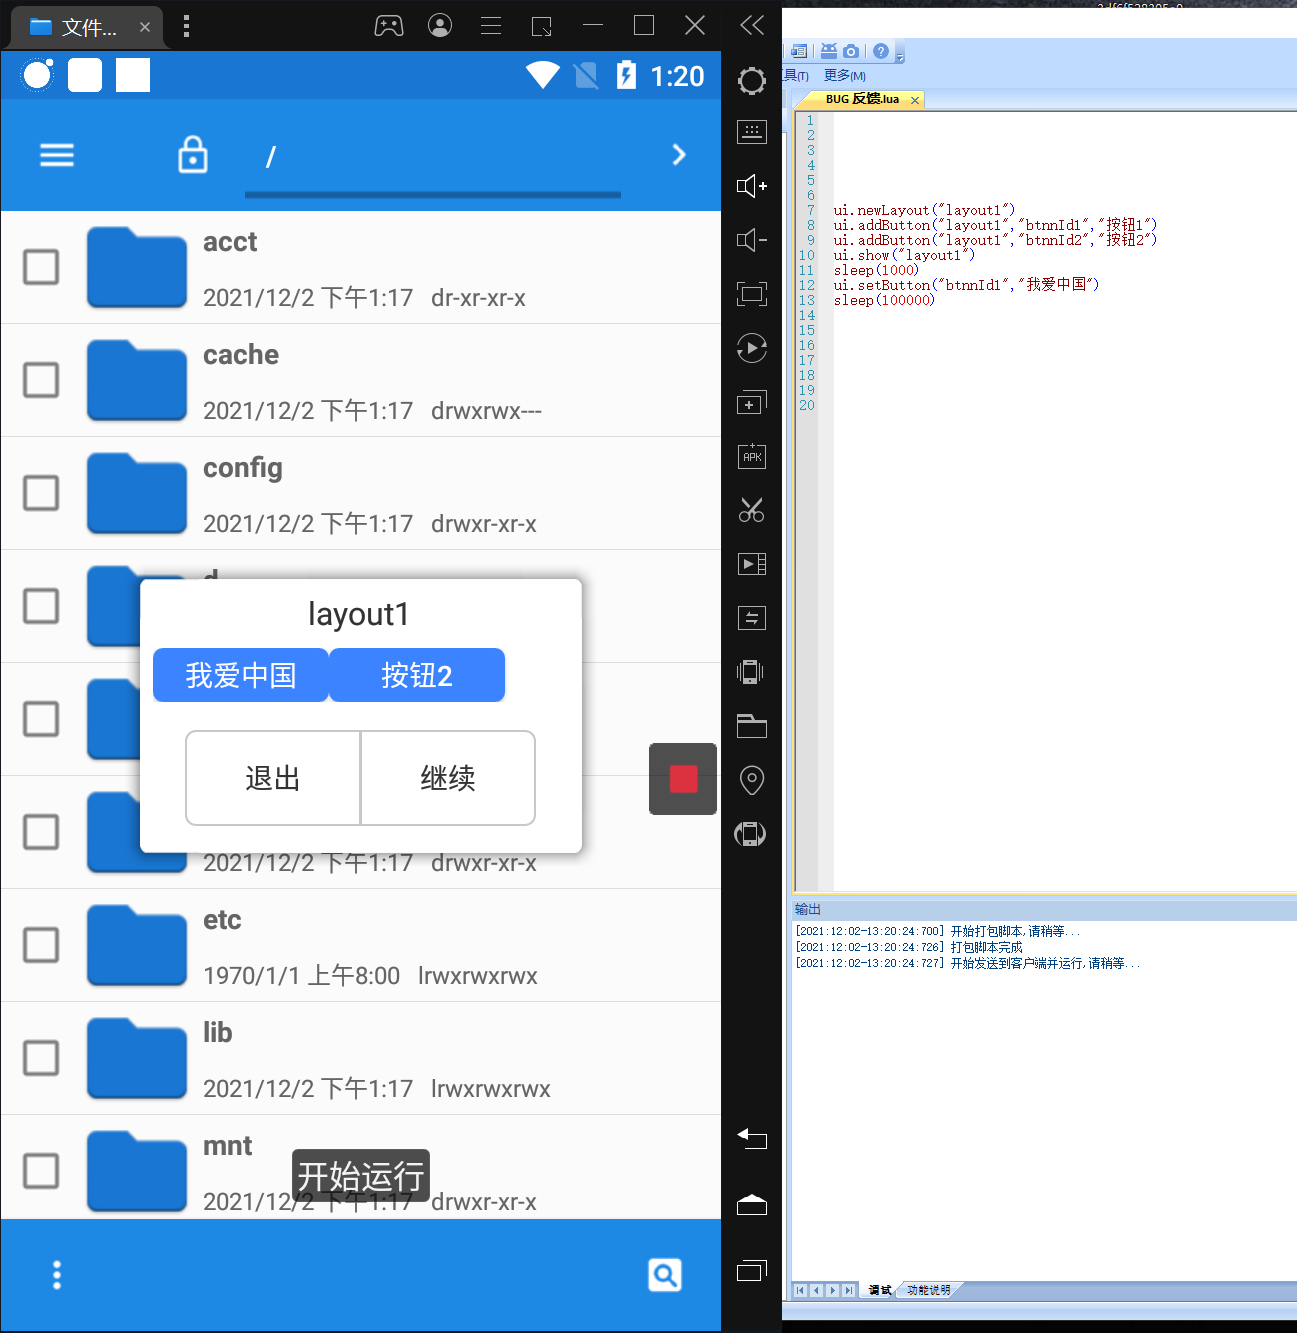Tap the 按钮2 button in layout1 dialog
Screen dimensions: 1297x1333
pos(417,675)
